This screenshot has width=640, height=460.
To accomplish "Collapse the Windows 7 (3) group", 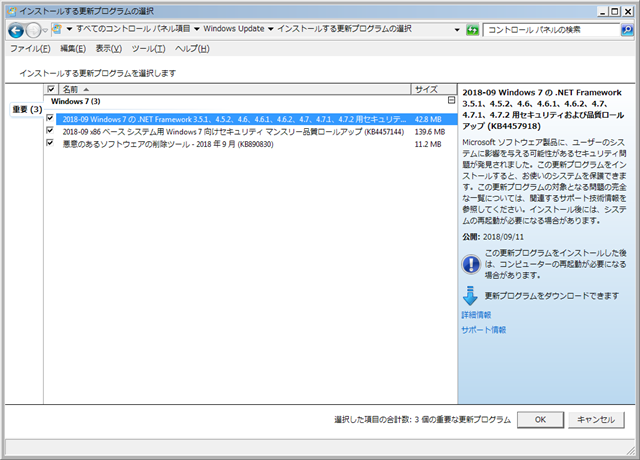I will click(x=451, y=100).
